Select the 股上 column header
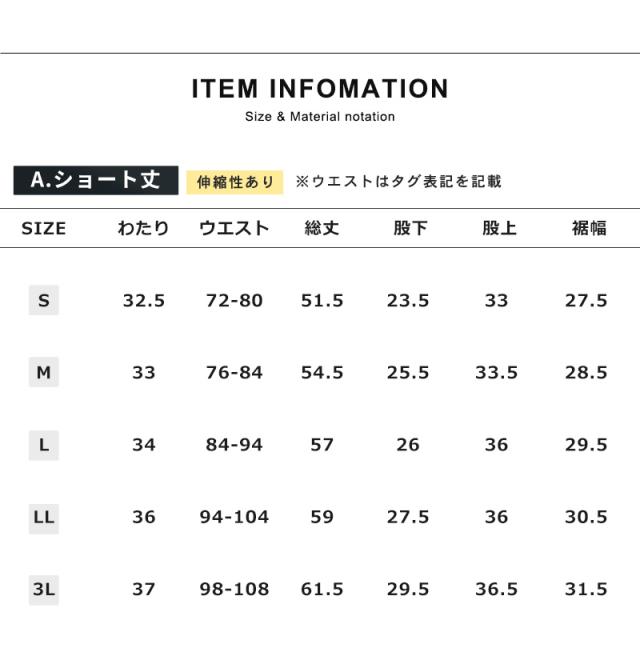Viewport: 640px width, 664px height. [498, 229]
